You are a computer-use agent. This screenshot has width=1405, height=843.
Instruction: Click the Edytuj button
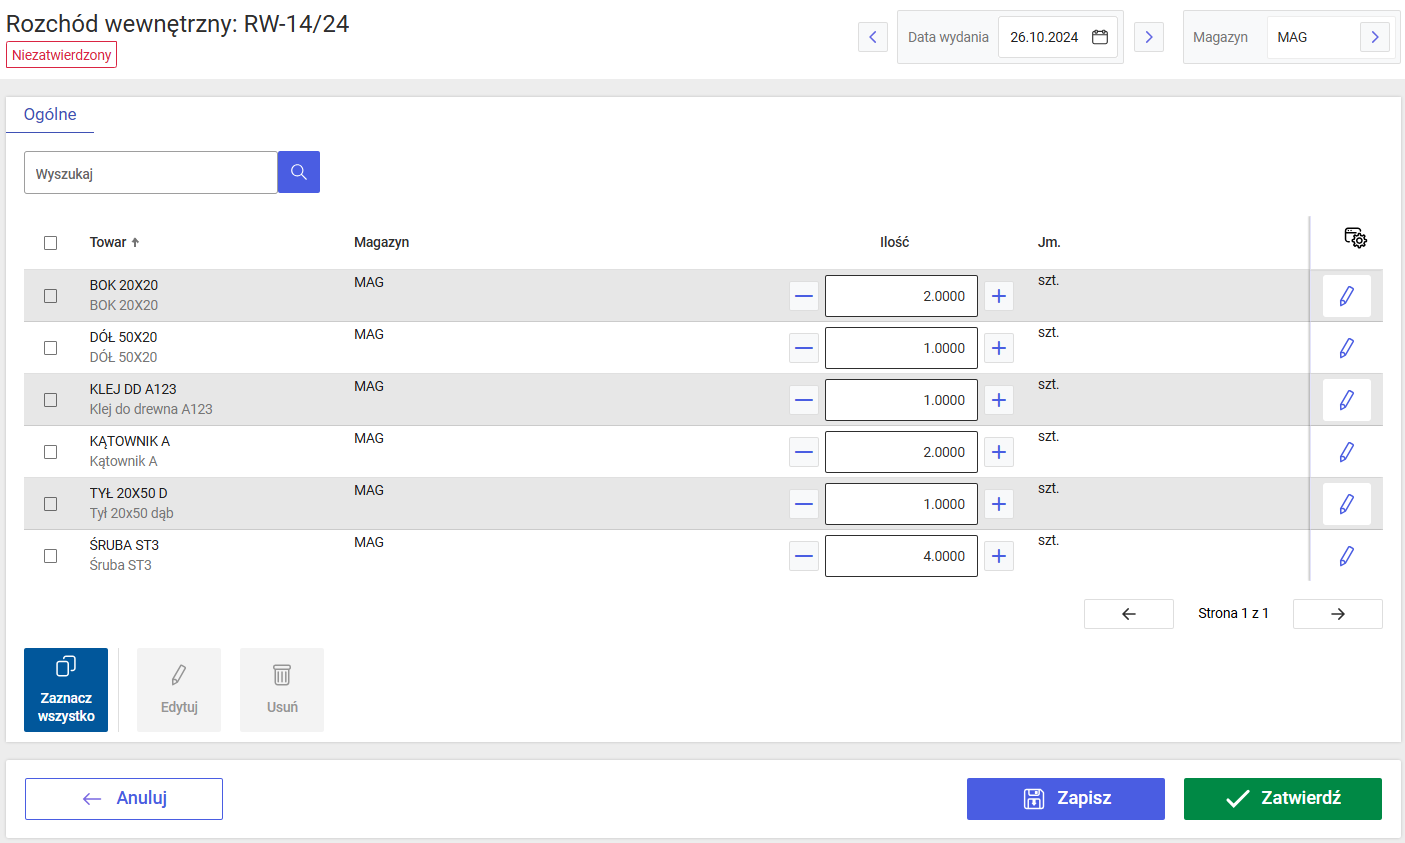pos(179,690)
